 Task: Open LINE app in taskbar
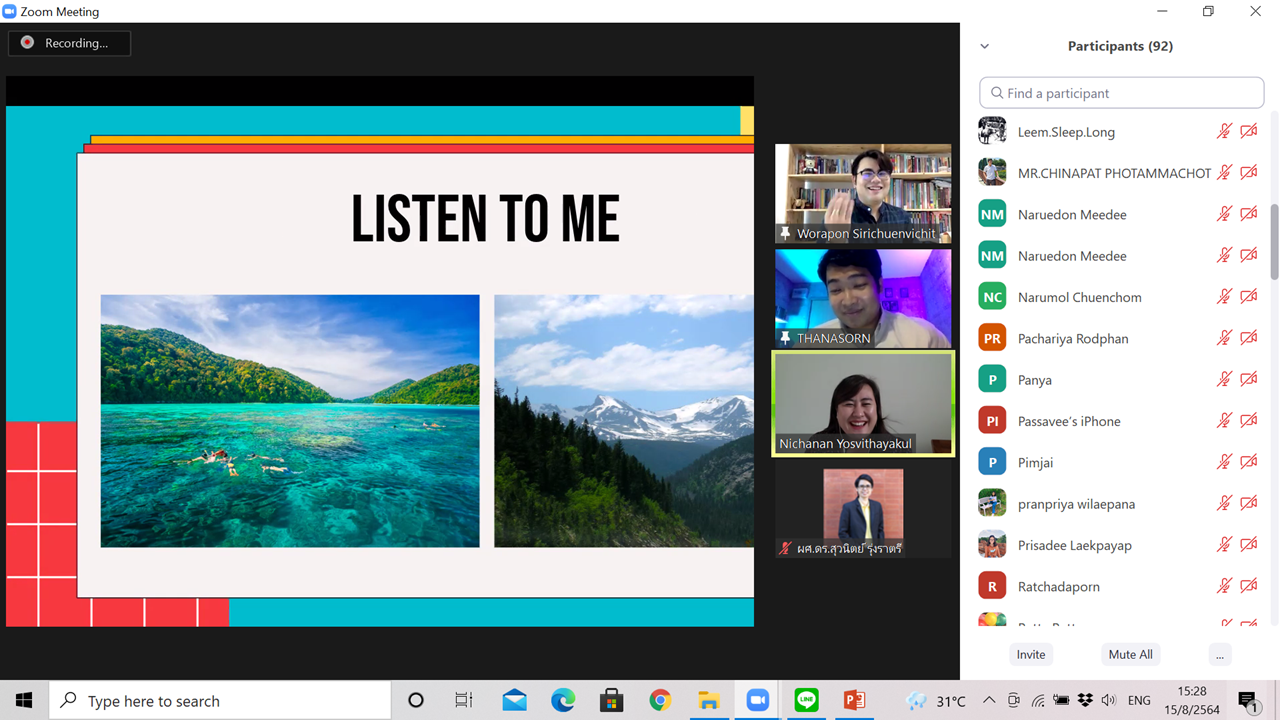point(806,701)
